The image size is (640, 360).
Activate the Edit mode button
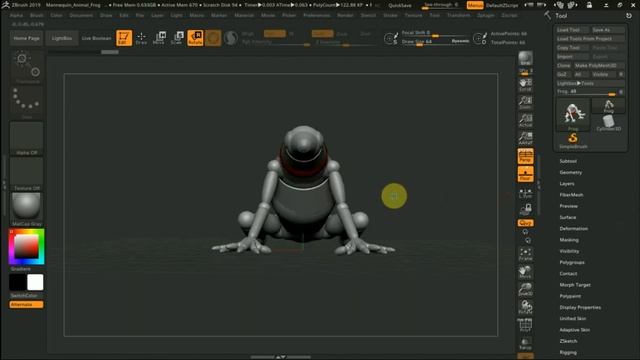point(124,38)
